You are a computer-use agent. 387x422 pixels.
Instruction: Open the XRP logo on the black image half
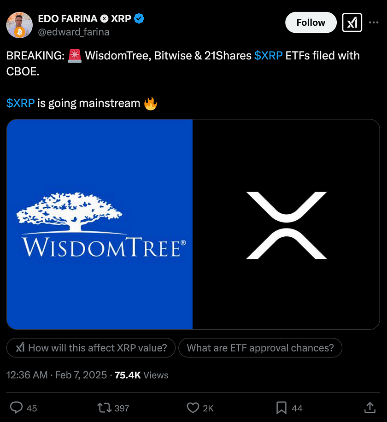(286, 225)
